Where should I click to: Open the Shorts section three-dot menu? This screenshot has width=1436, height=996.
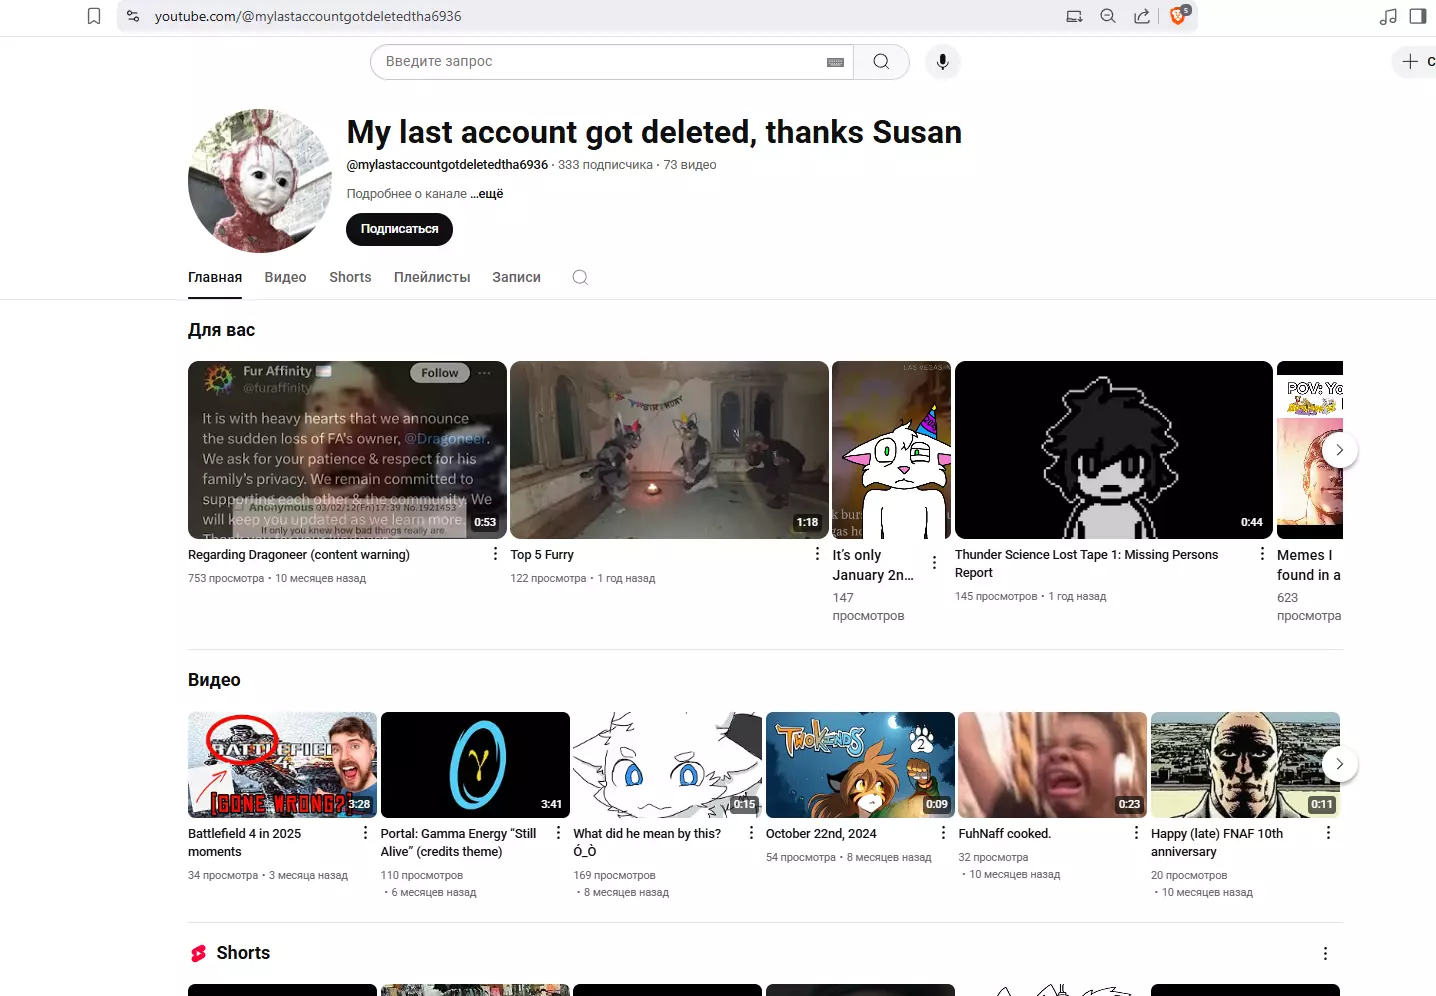pyautogui.click(x=1325, y=954)
